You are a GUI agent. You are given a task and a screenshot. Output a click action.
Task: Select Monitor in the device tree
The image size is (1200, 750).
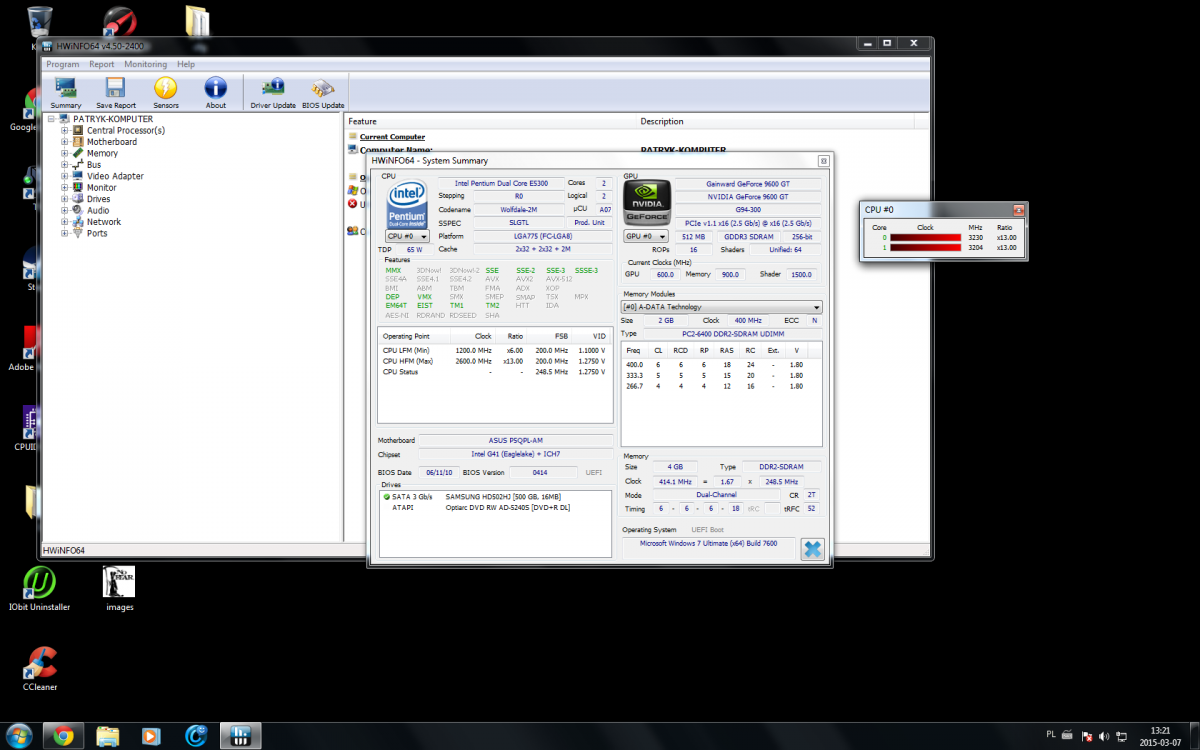(101, 188)
